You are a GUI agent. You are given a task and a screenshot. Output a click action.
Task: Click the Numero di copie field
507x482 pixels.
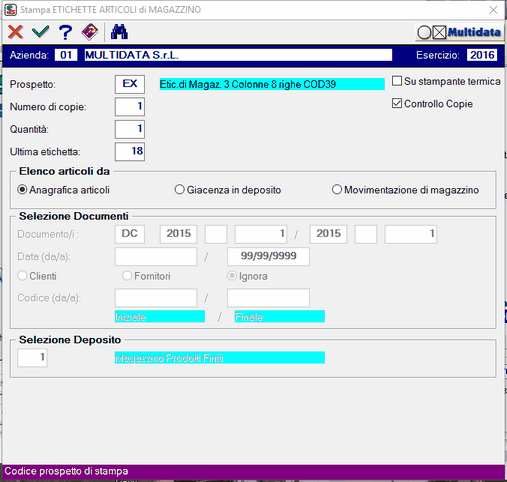tap(130, 107)
